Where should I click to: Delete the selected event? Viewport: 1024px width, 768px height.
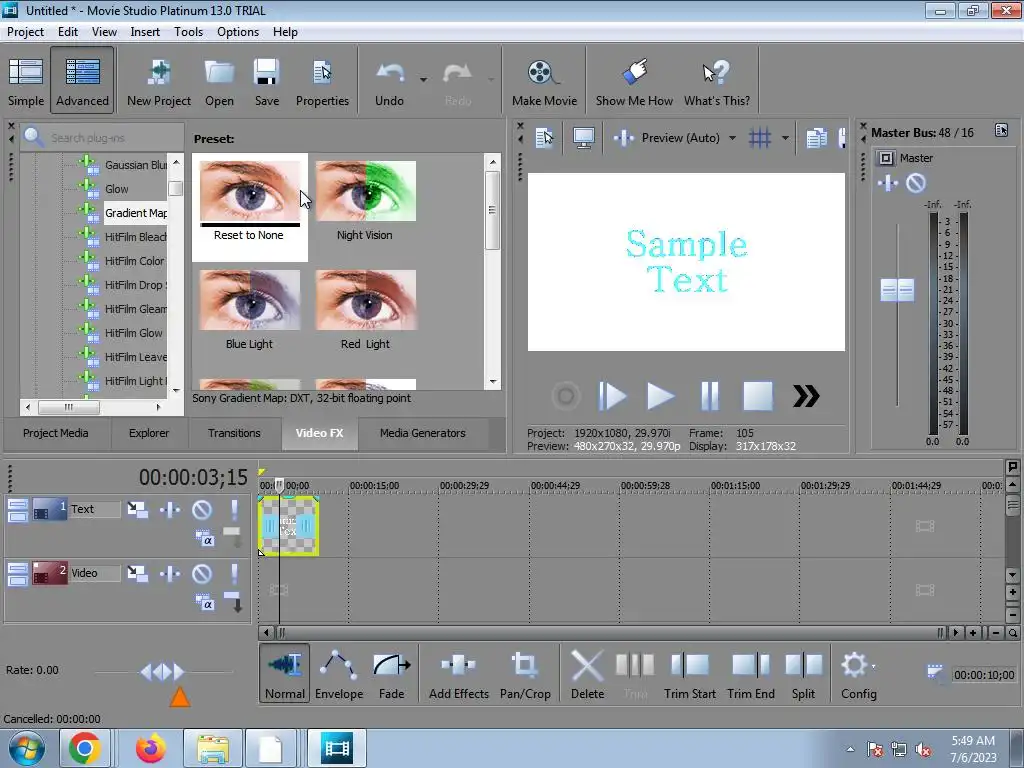click(x=587, y=675)
